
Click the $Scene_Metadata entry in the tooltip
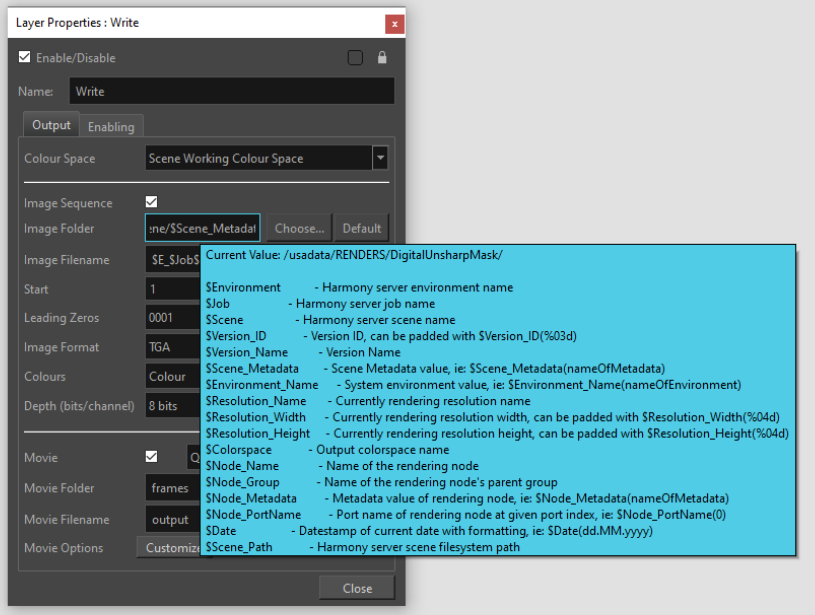pos(436,369)
